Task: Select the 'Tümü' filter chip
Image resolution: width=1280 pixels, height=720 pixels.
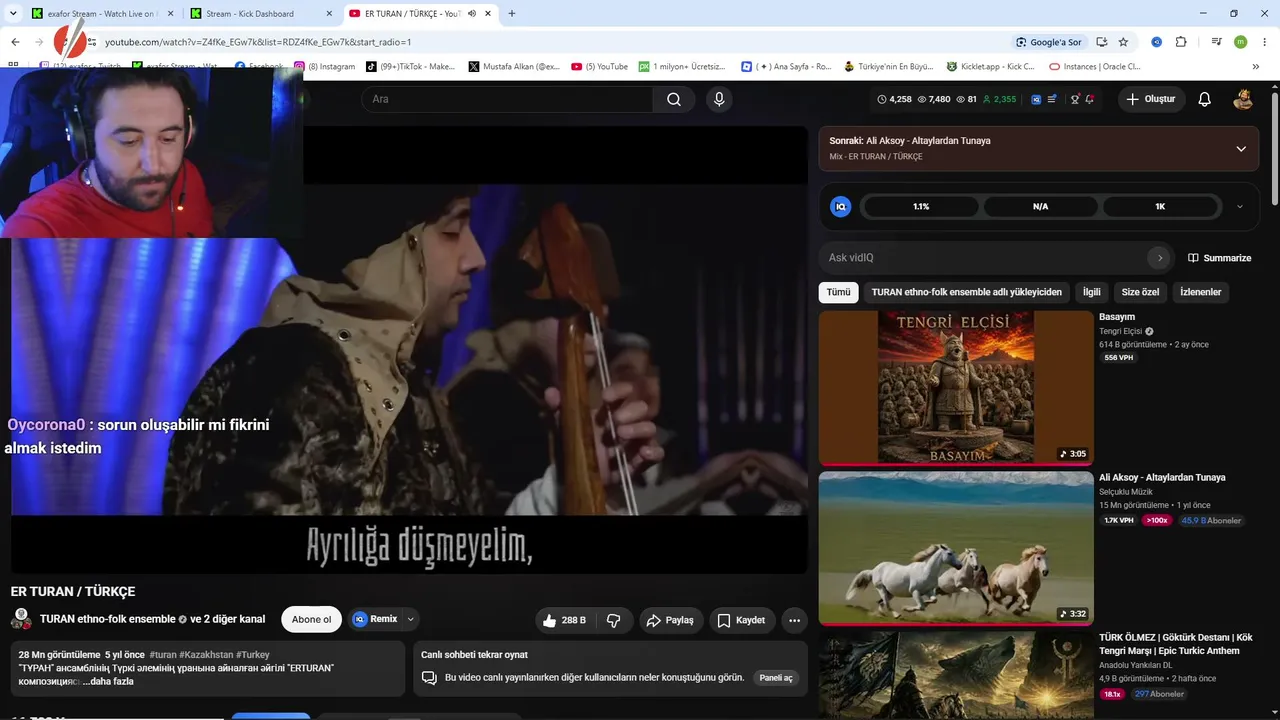Action: (839, 292)
